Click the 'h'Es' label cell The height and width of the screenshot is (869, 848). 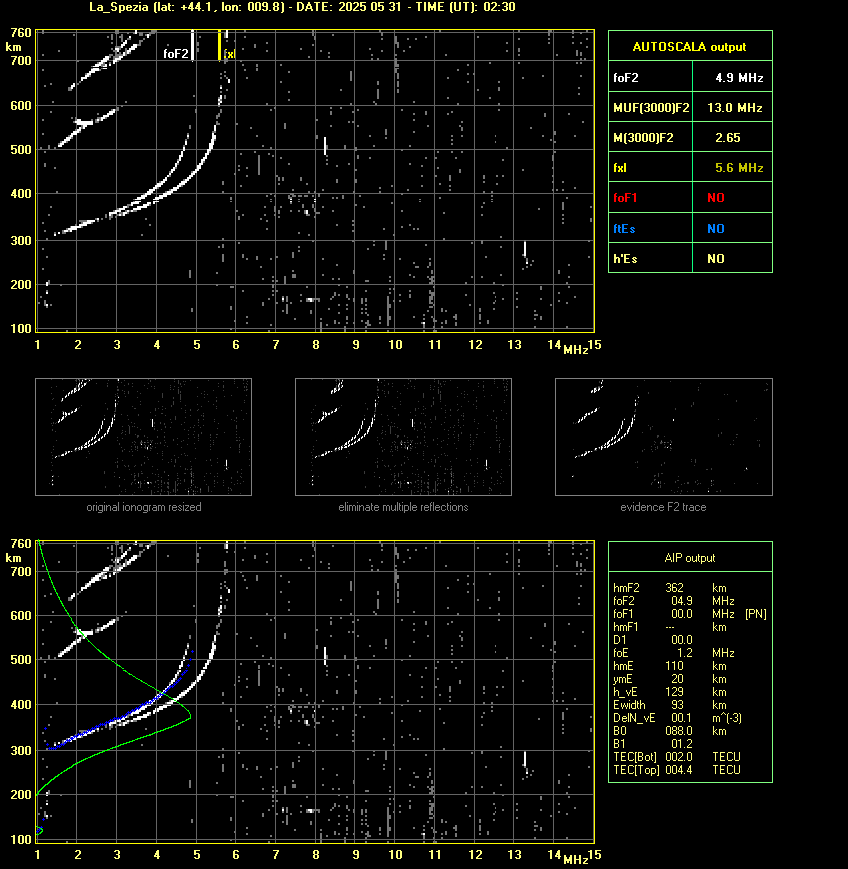(651, 258)
